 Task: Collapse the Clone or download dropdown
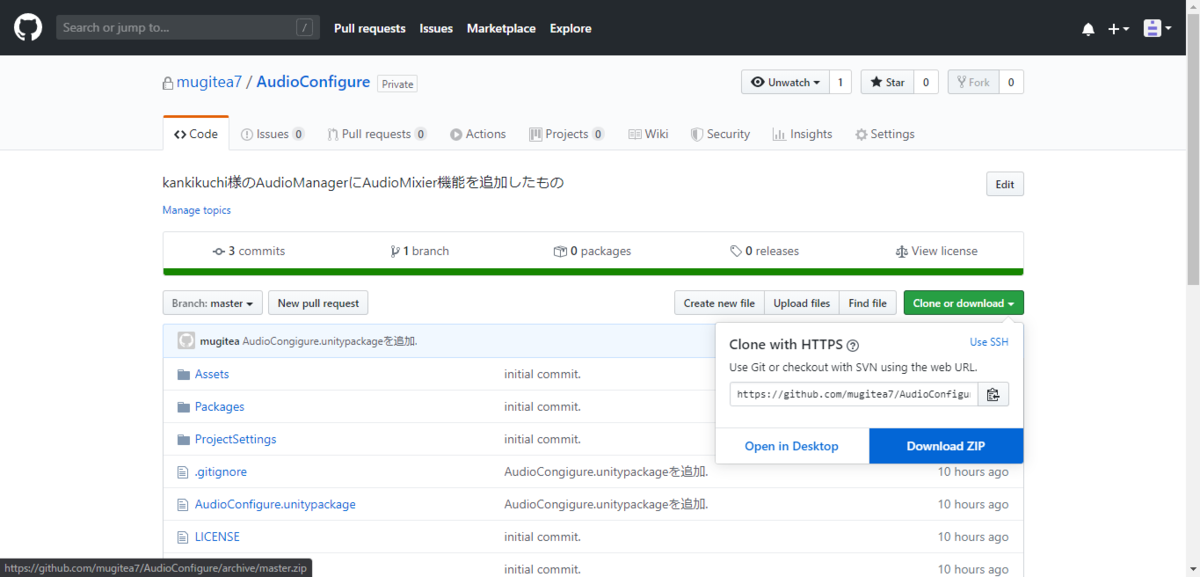tap(963, 303)
